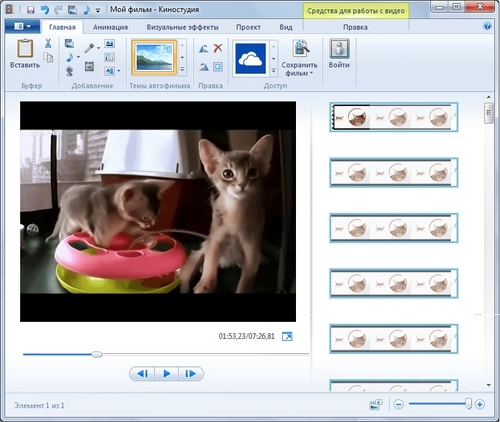Click the zoom time scale slider handle
Screen dimensions: 500x422
click(468, 404)
